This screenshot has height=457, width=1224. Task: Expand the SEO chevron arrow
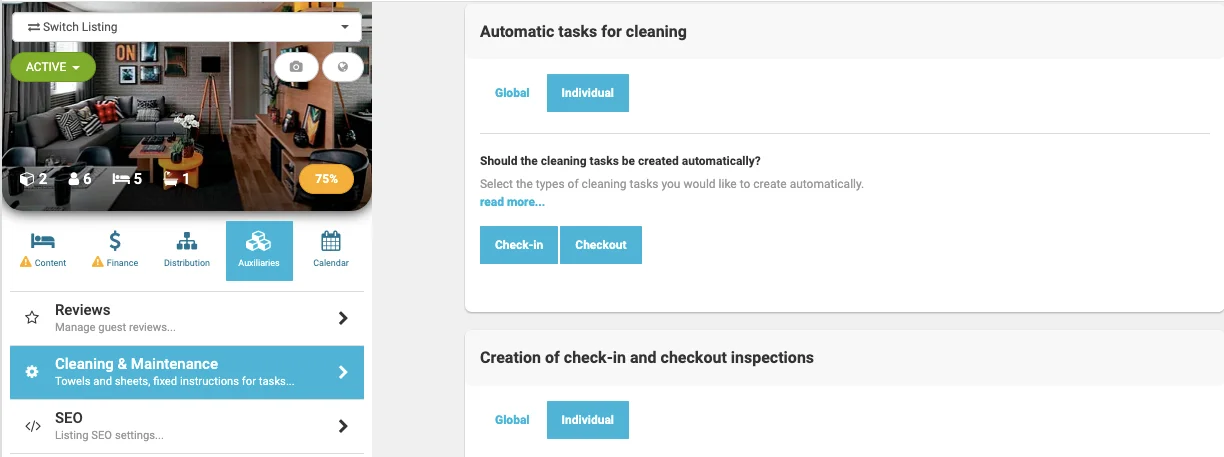point(343,426)
